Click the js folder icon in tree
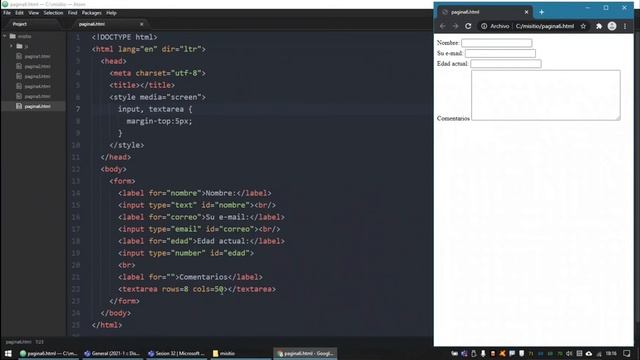 pyautogui.click(x=19, y=46)
